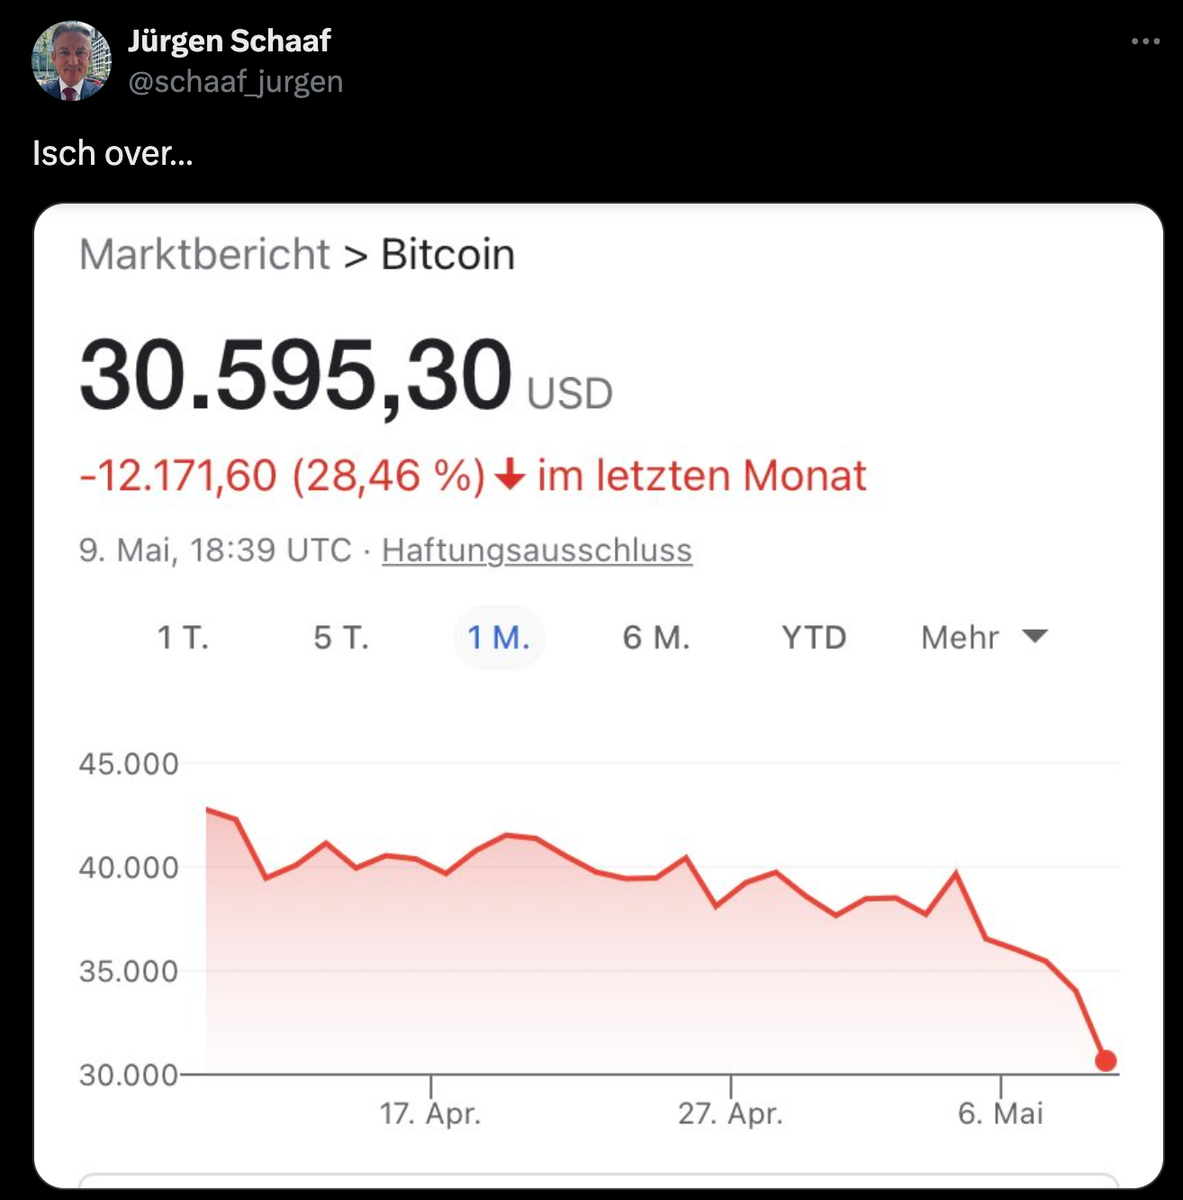Open the @schaaf_jurgen handle
The image size is (1183, 1200).
click(235, 81)
